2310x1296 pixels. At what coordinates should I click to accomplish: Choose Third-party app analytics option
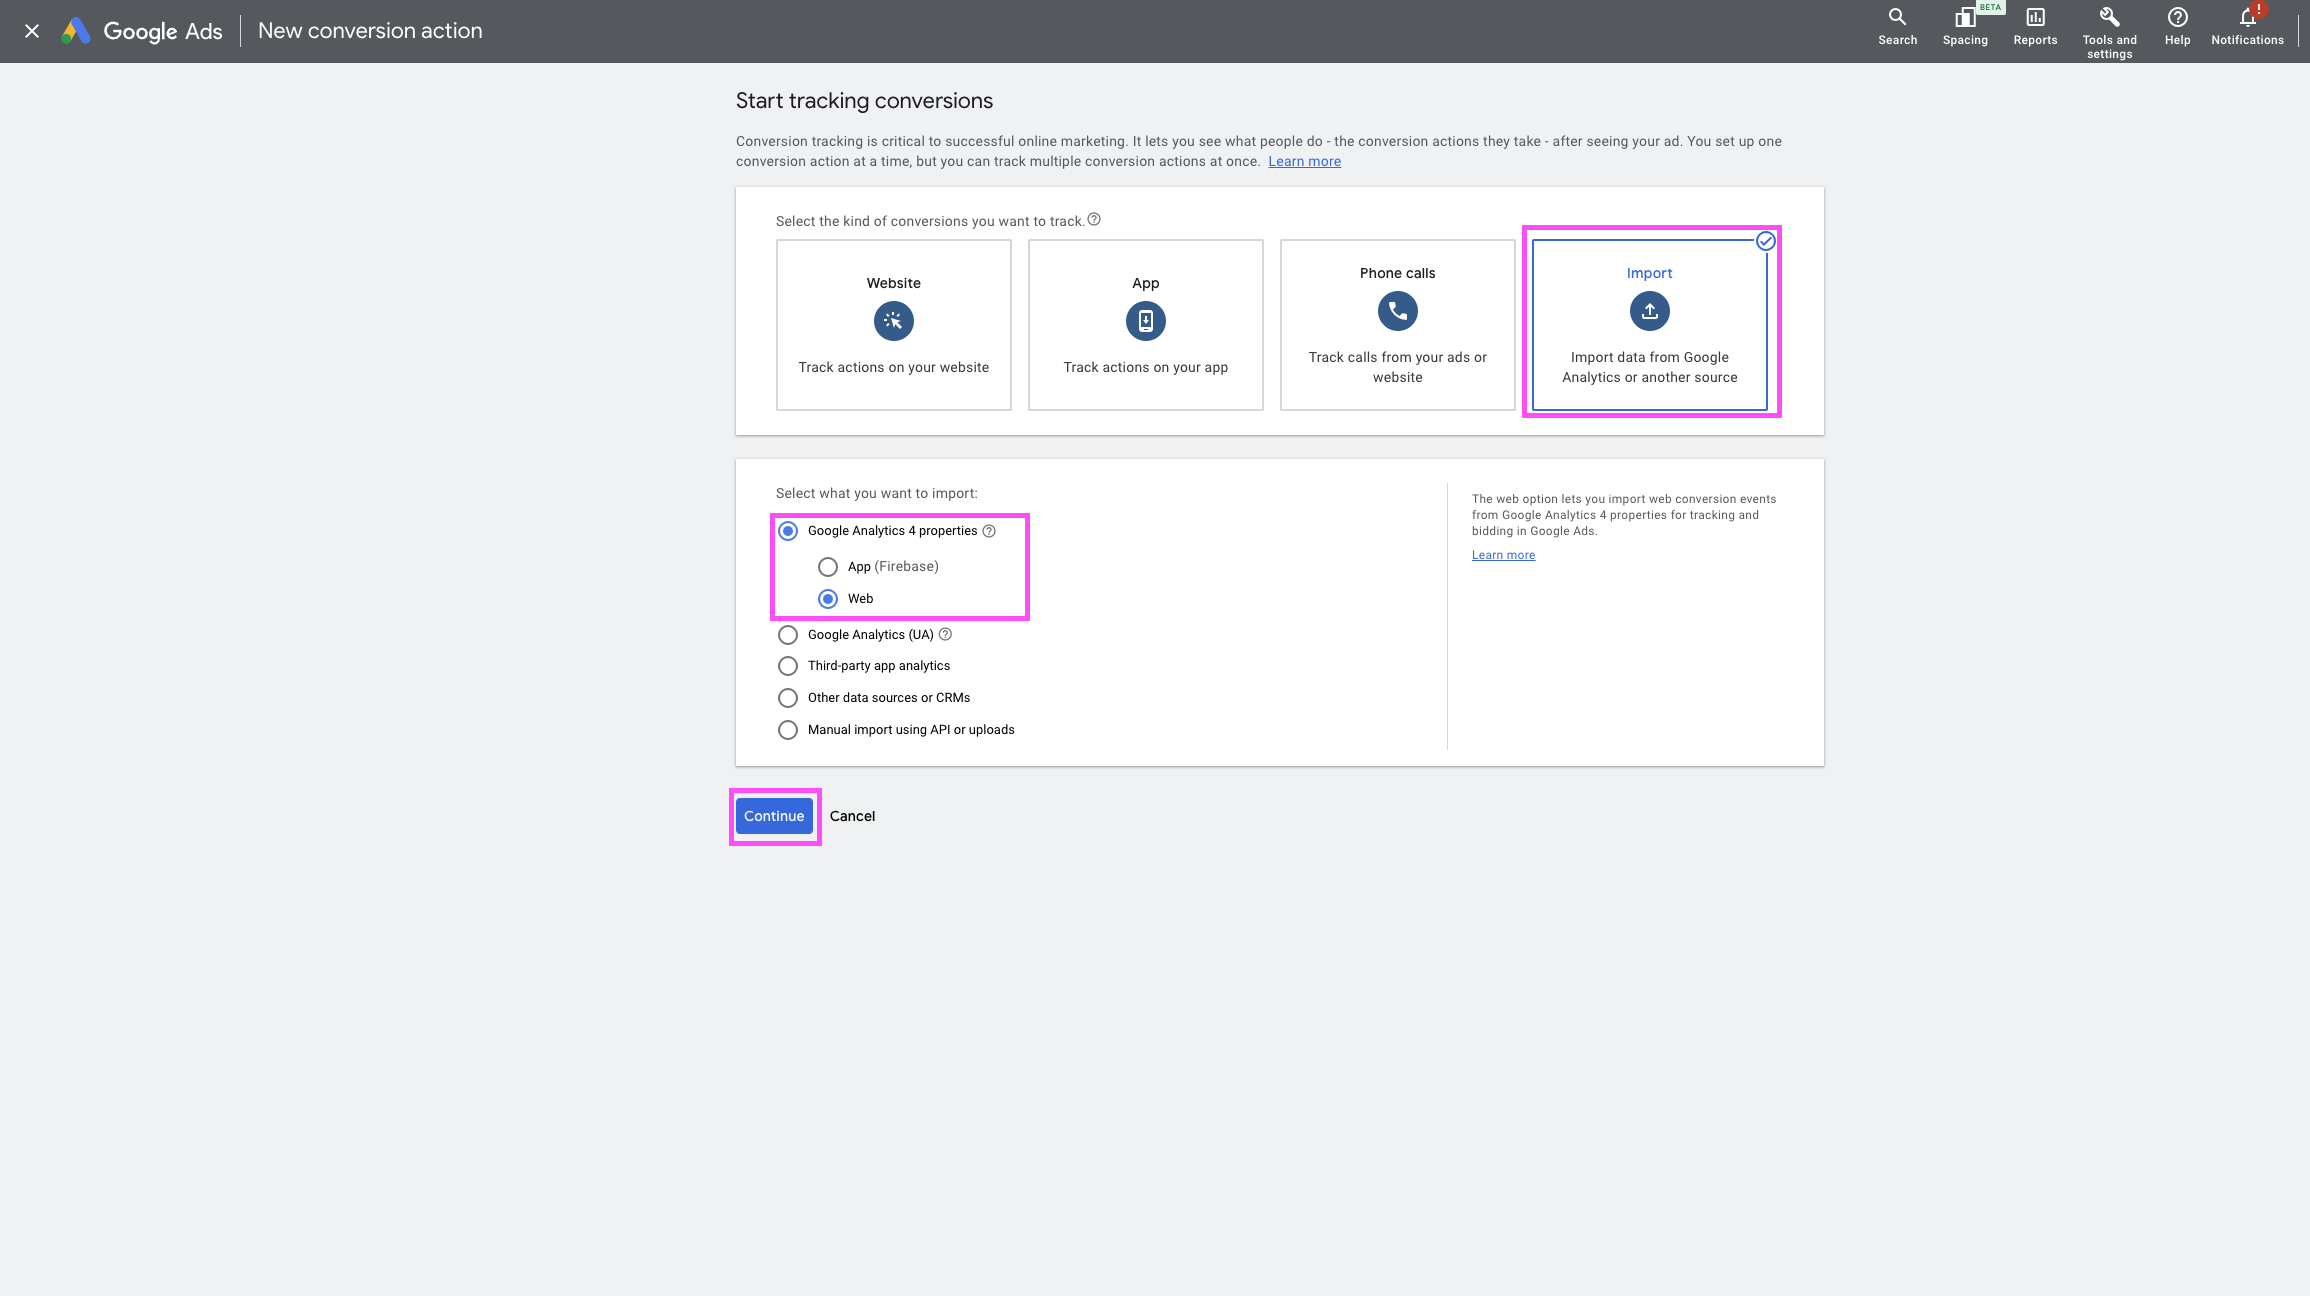click(788, 666)
